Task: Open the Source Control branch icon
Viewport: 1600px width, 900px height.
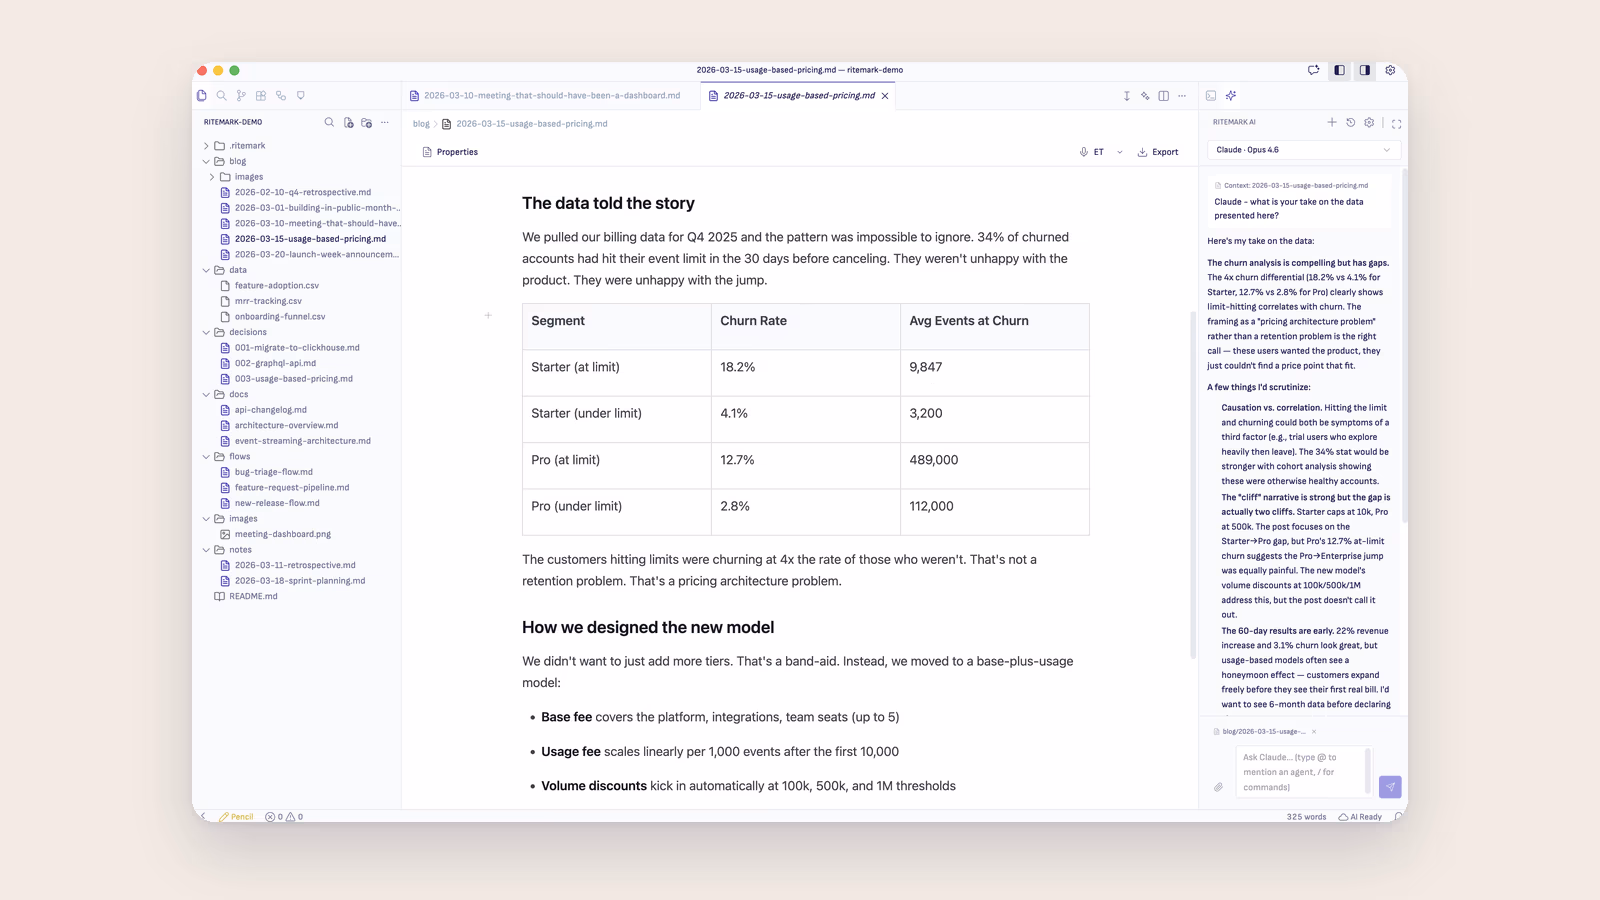Action: tap(241, 96)
